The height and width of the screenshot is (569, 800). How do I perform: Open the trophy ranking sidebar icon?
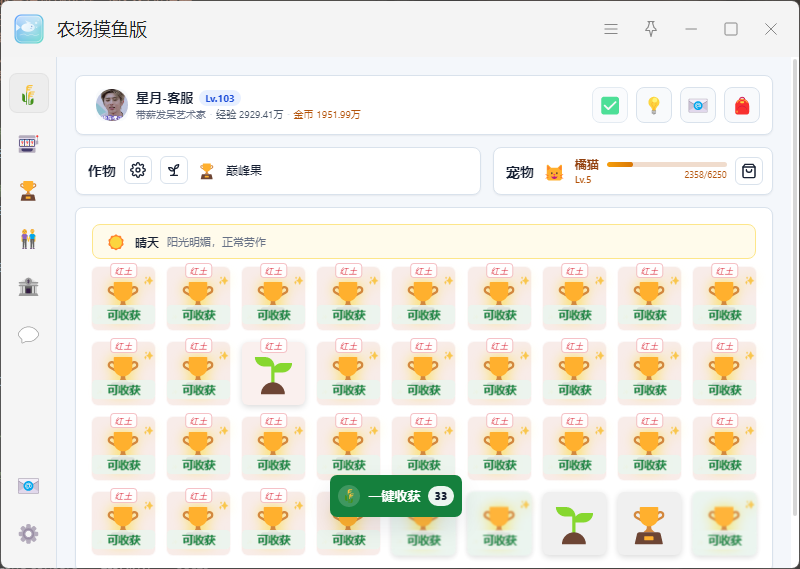[28, 191]
